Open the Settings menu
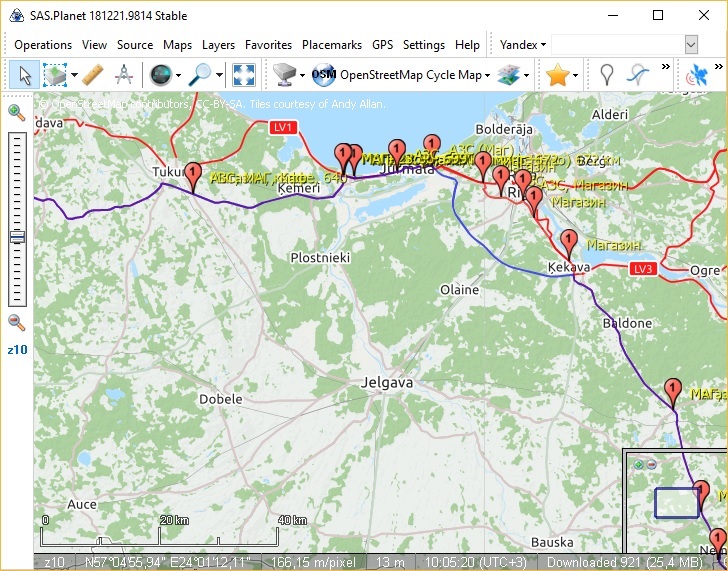This screenshot has width=728, height=571. pos(424,45)
